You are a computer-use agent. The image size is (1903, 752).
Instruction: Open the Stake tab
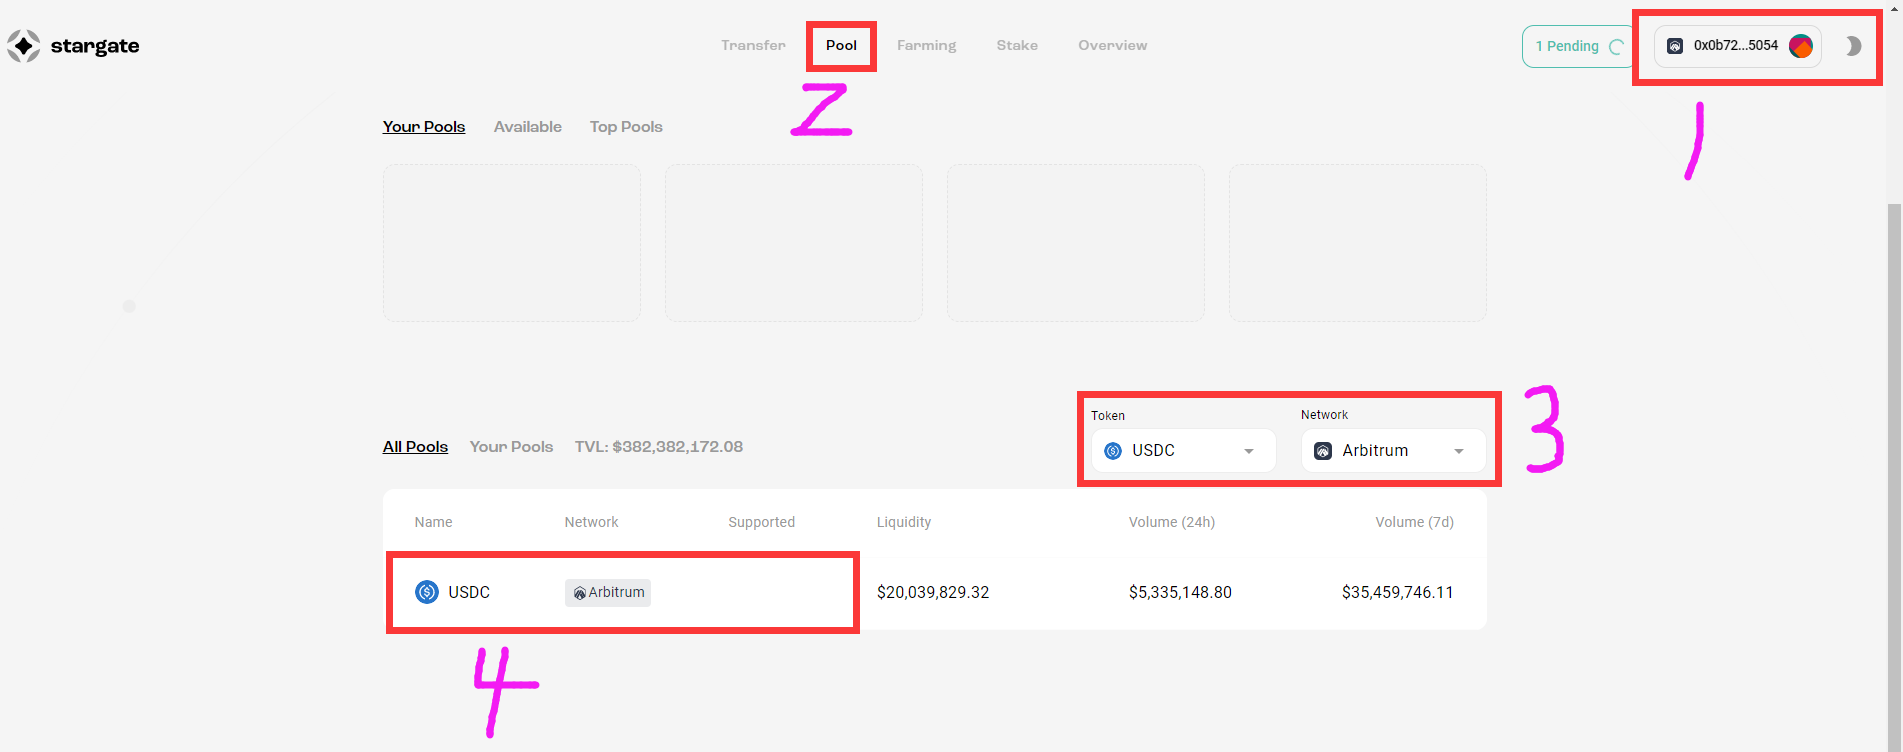(1017, 45)
